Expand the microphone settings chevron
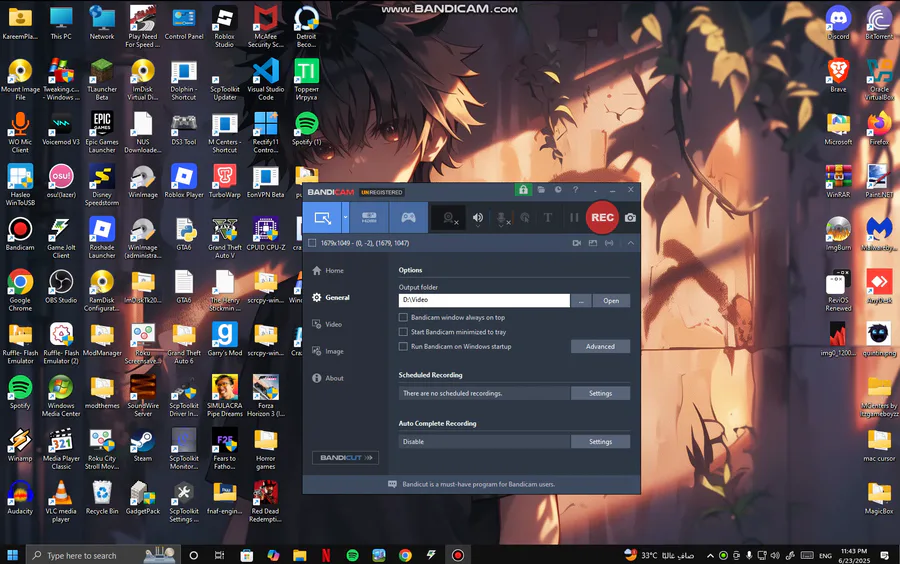The width and height of the screenshot is (900, 564). [x=501, y=227]
